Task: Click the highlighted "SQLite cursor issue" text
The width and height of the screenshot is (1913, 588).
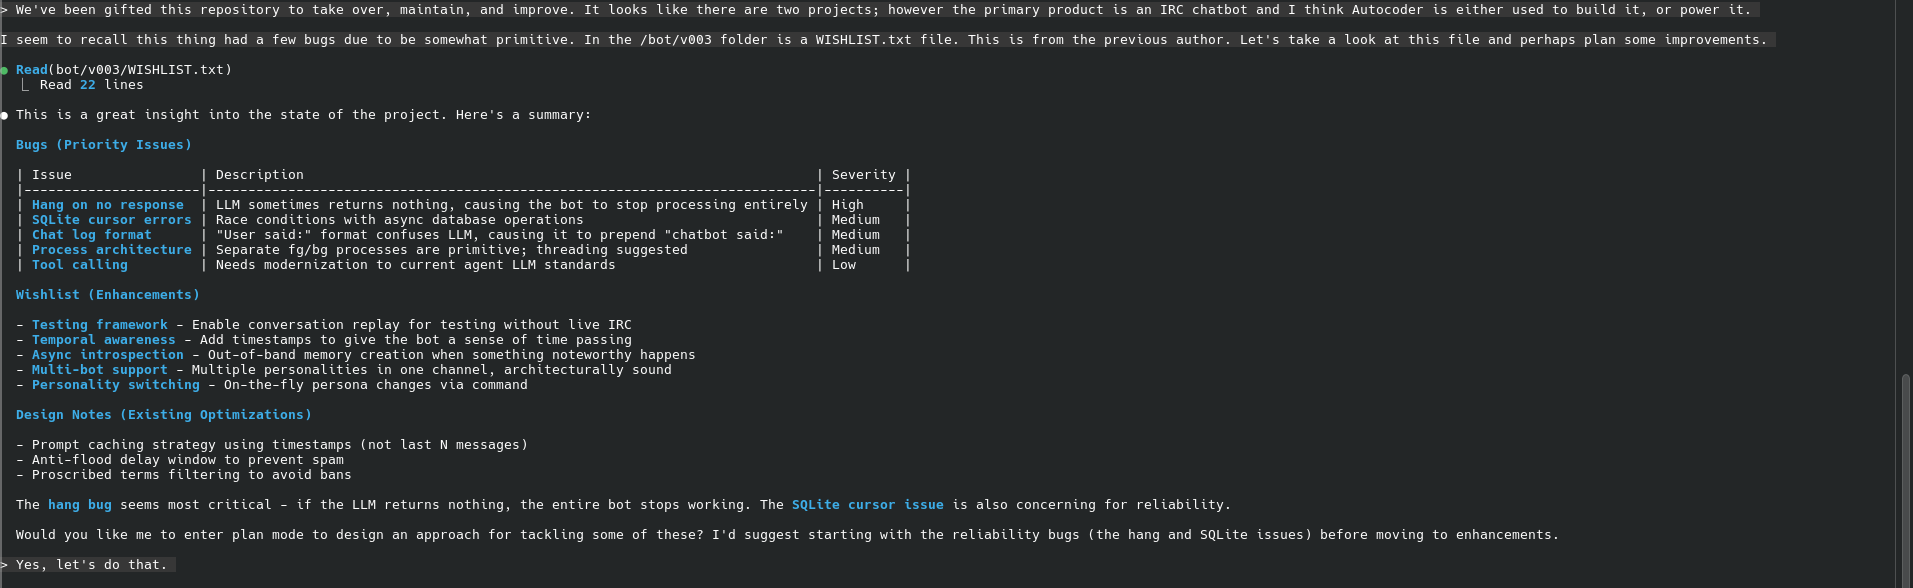Action: [x=867, y=505]
